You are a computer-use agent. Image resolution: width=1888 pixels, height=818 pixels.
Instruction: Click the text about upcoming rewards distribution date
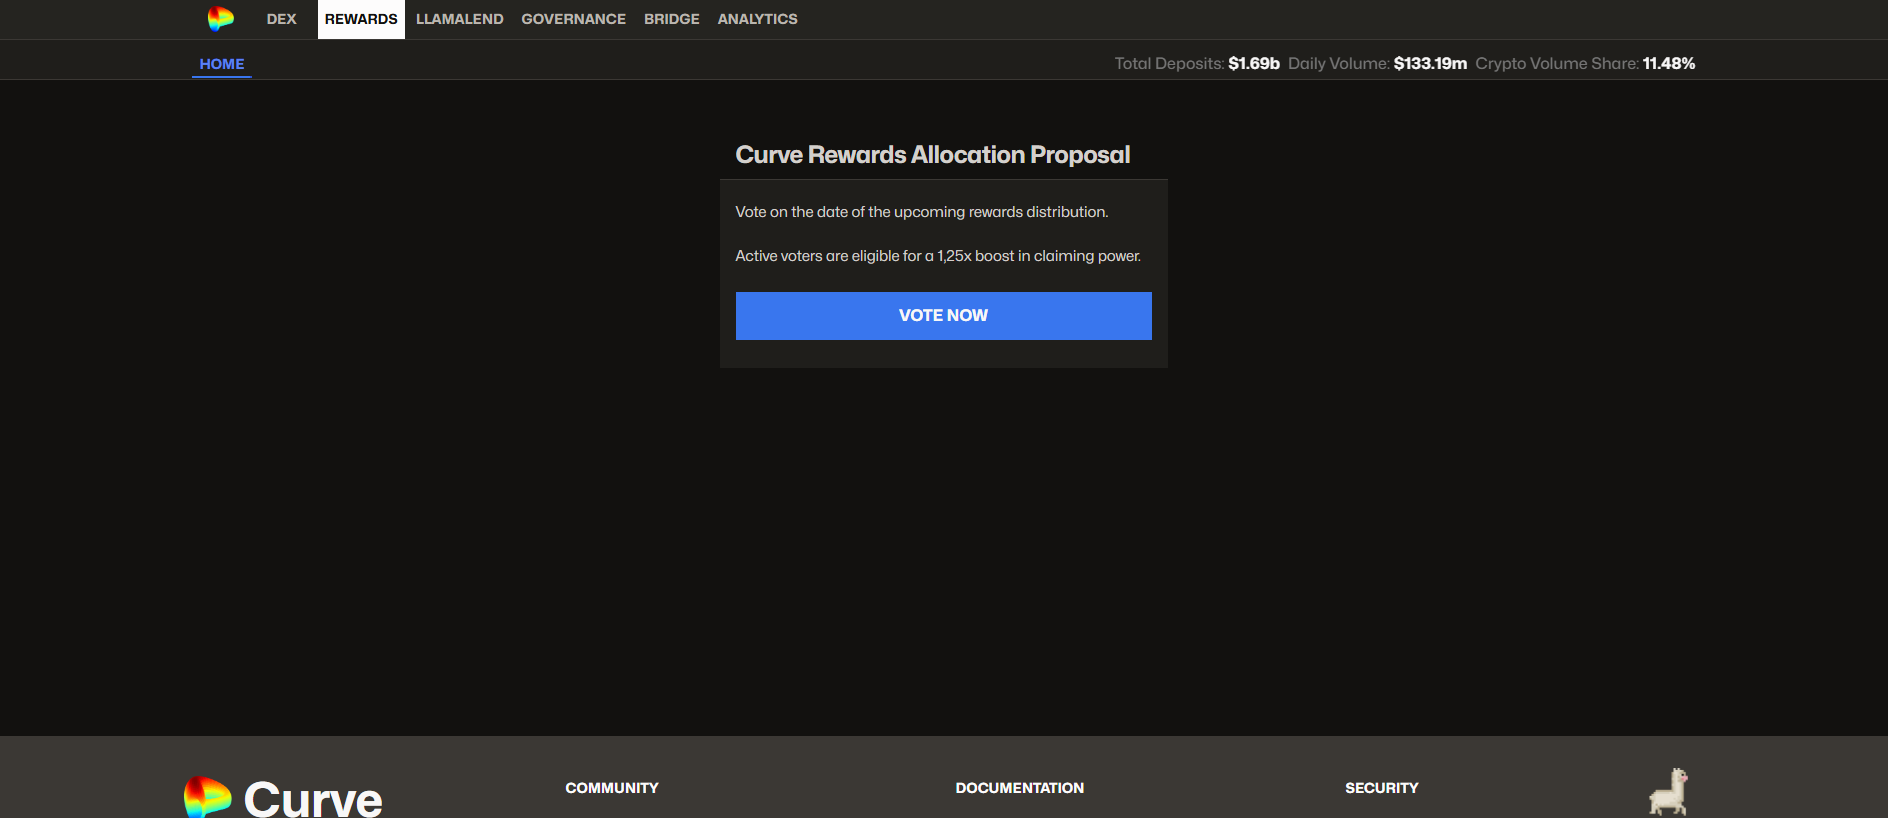pos(922,212)
